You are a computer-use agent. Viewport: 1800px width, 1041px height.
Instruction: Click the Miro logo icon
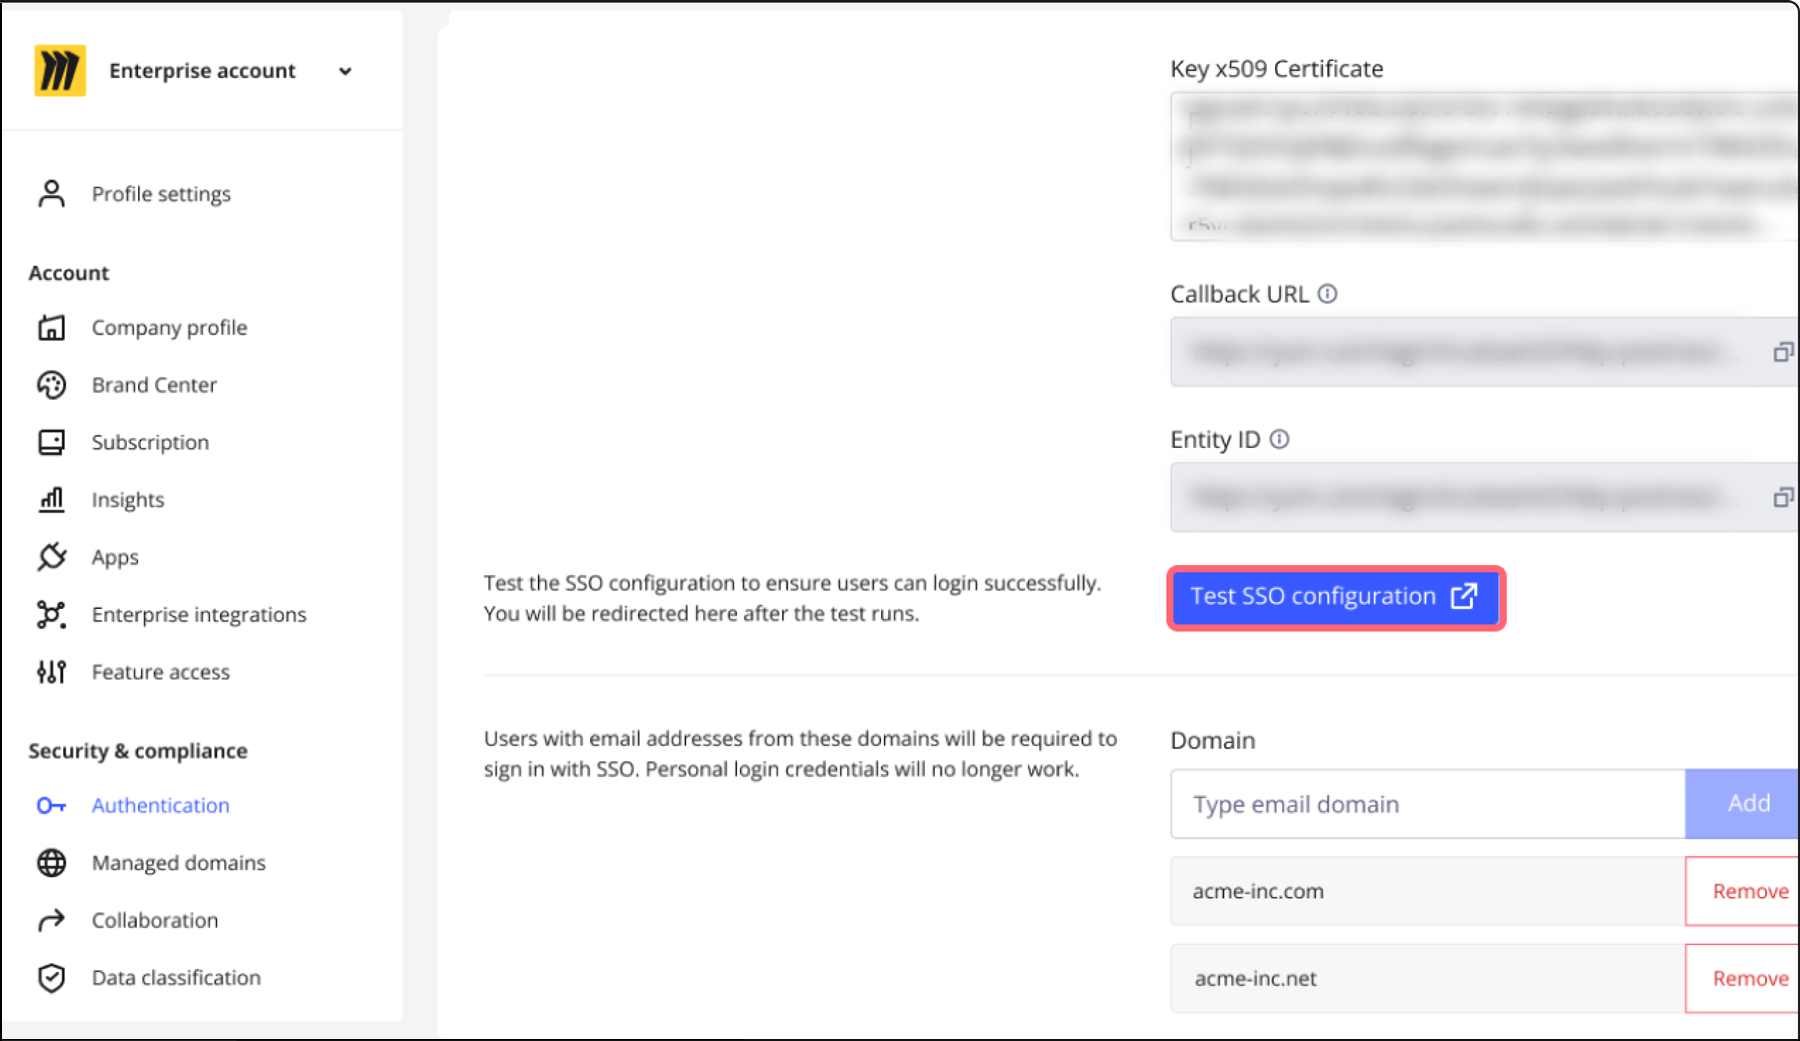[60, 71]
